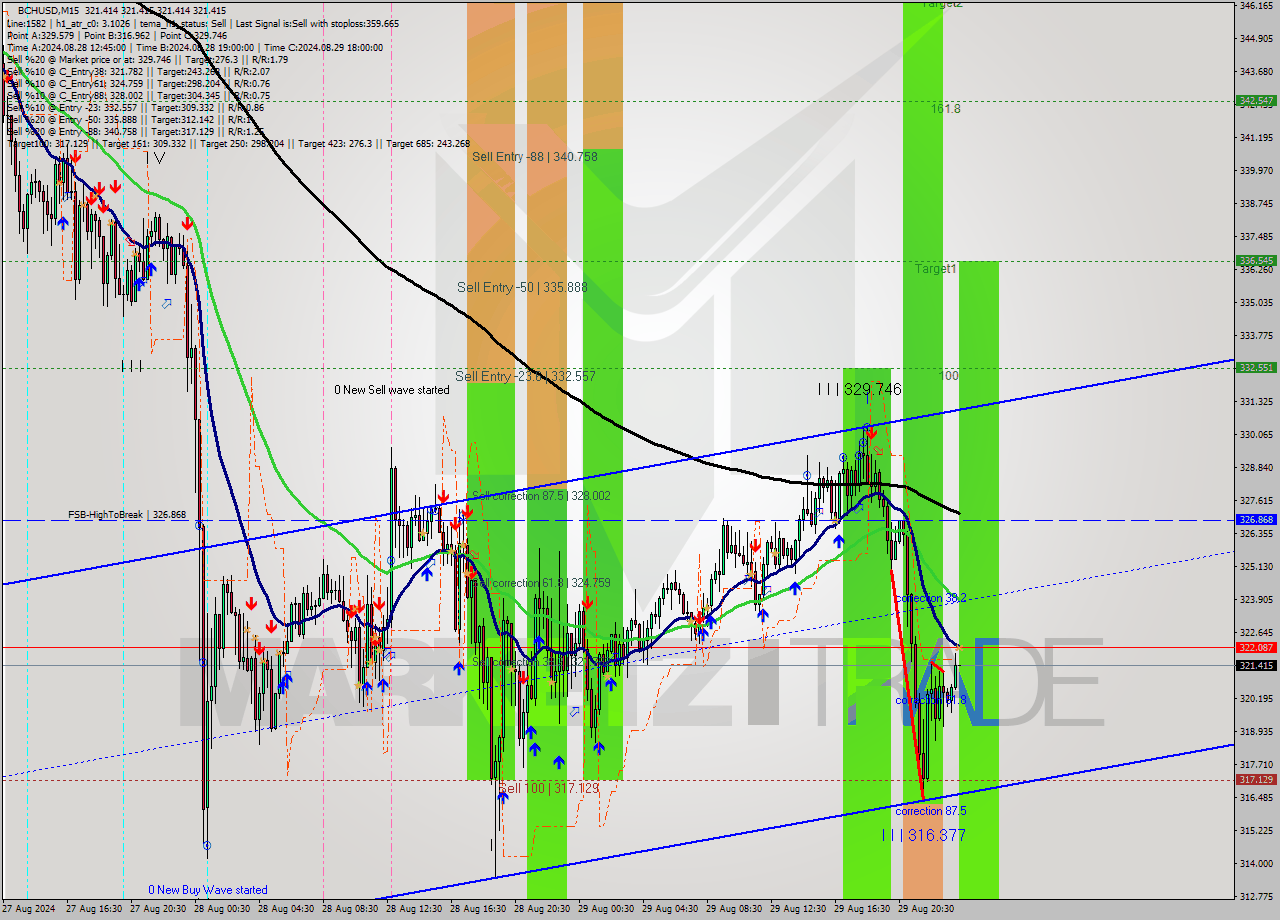1280x920 pixels.
Task: Click the 320.195 price axis value
Action: [1256, 699]
